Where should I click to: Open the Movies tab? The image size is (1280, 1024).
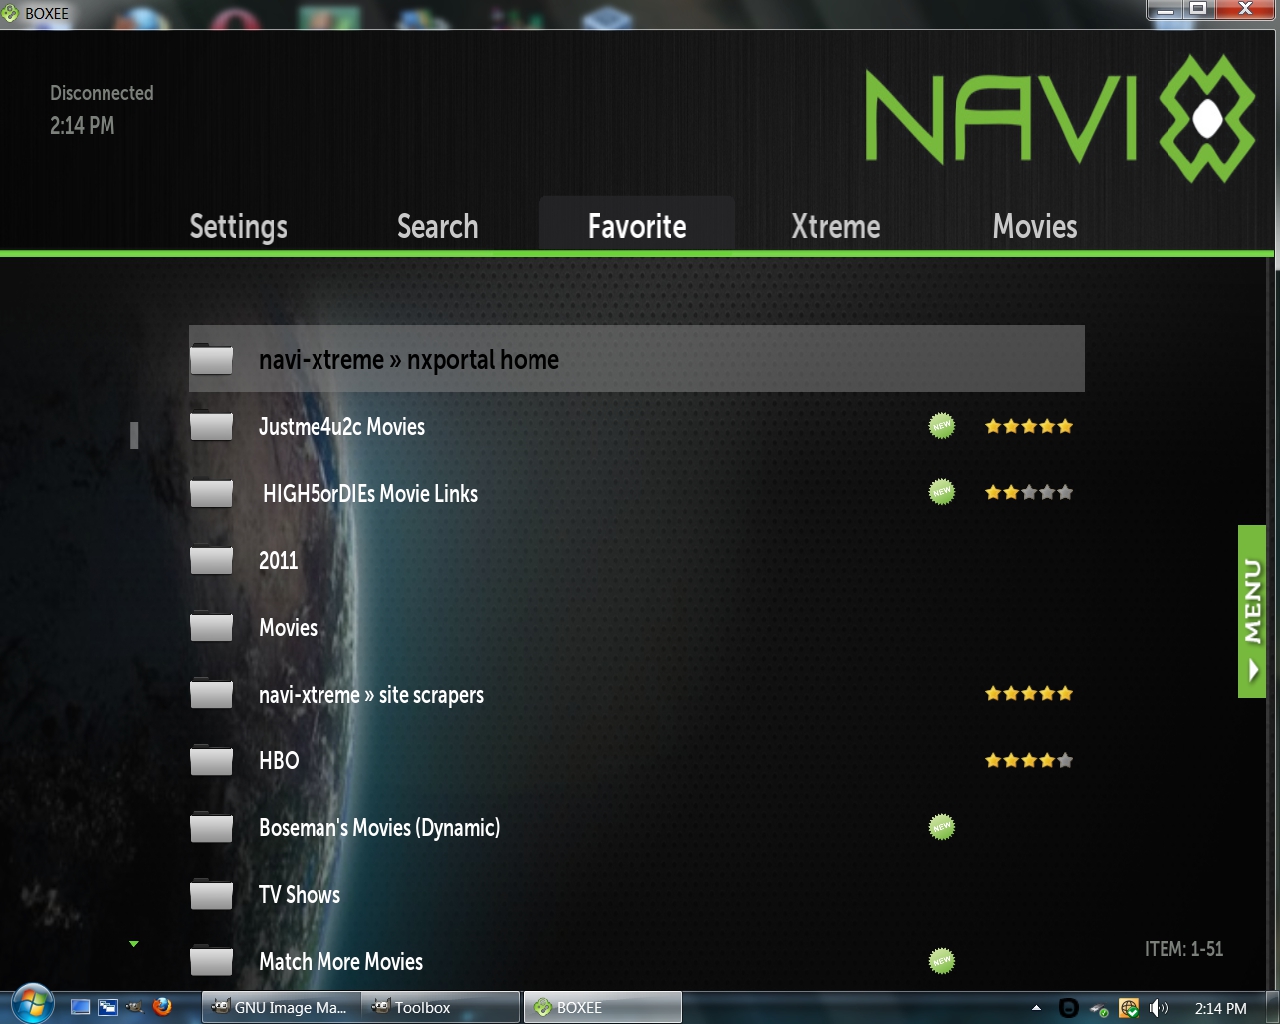point(1035,227)
